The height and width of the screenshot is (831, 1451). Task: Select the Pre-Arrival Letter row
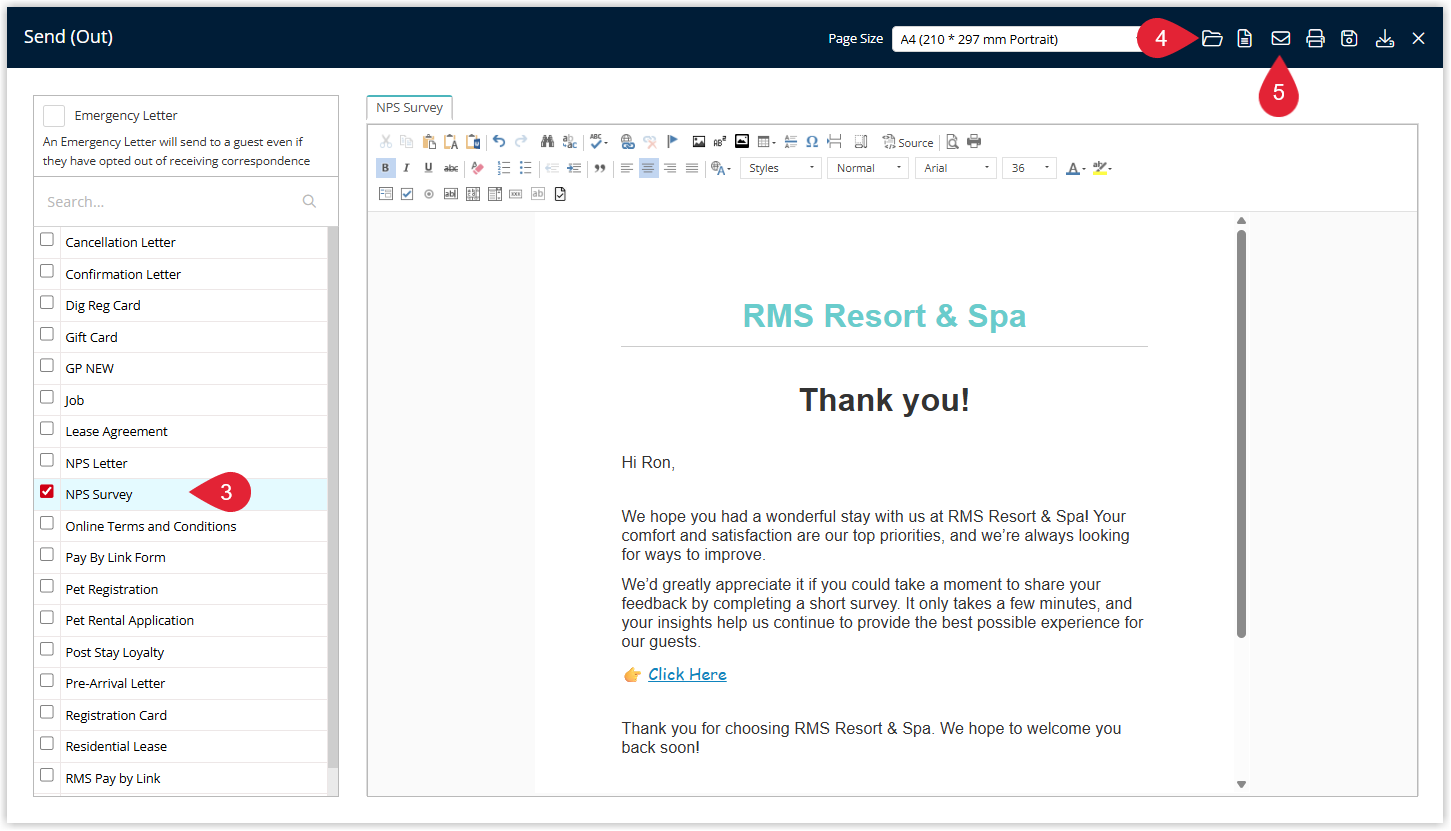click(181, 683)
